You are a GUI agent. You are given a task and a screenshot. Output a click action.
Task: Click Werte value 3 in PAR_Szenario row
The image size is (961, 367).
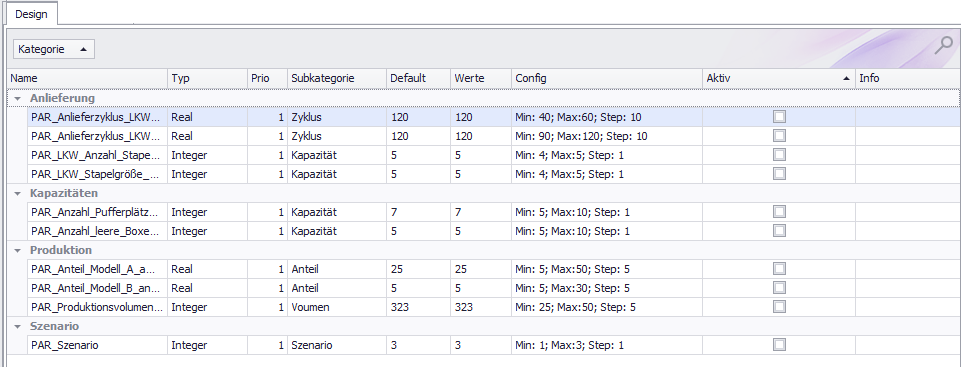click(x=481, y=345)
